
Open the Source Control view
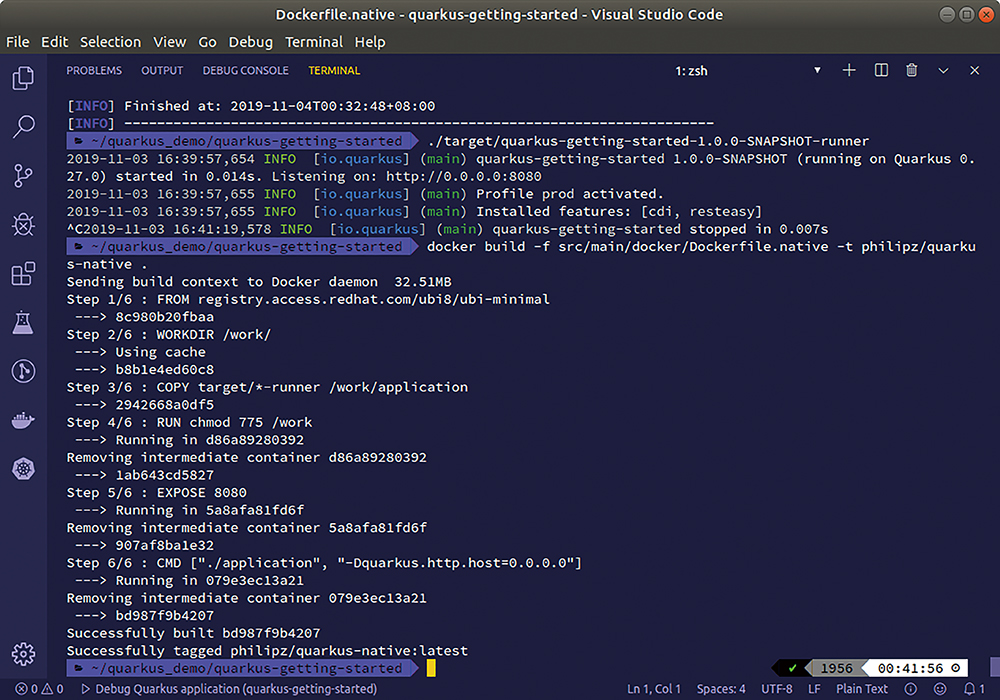(23, 176)
